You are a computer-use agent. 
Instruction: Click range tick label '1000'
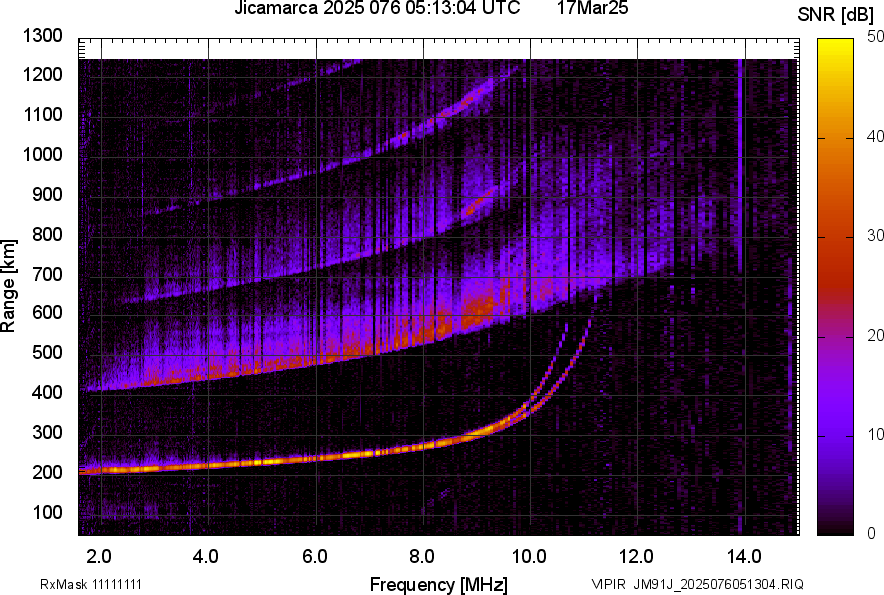coord(42,154)
